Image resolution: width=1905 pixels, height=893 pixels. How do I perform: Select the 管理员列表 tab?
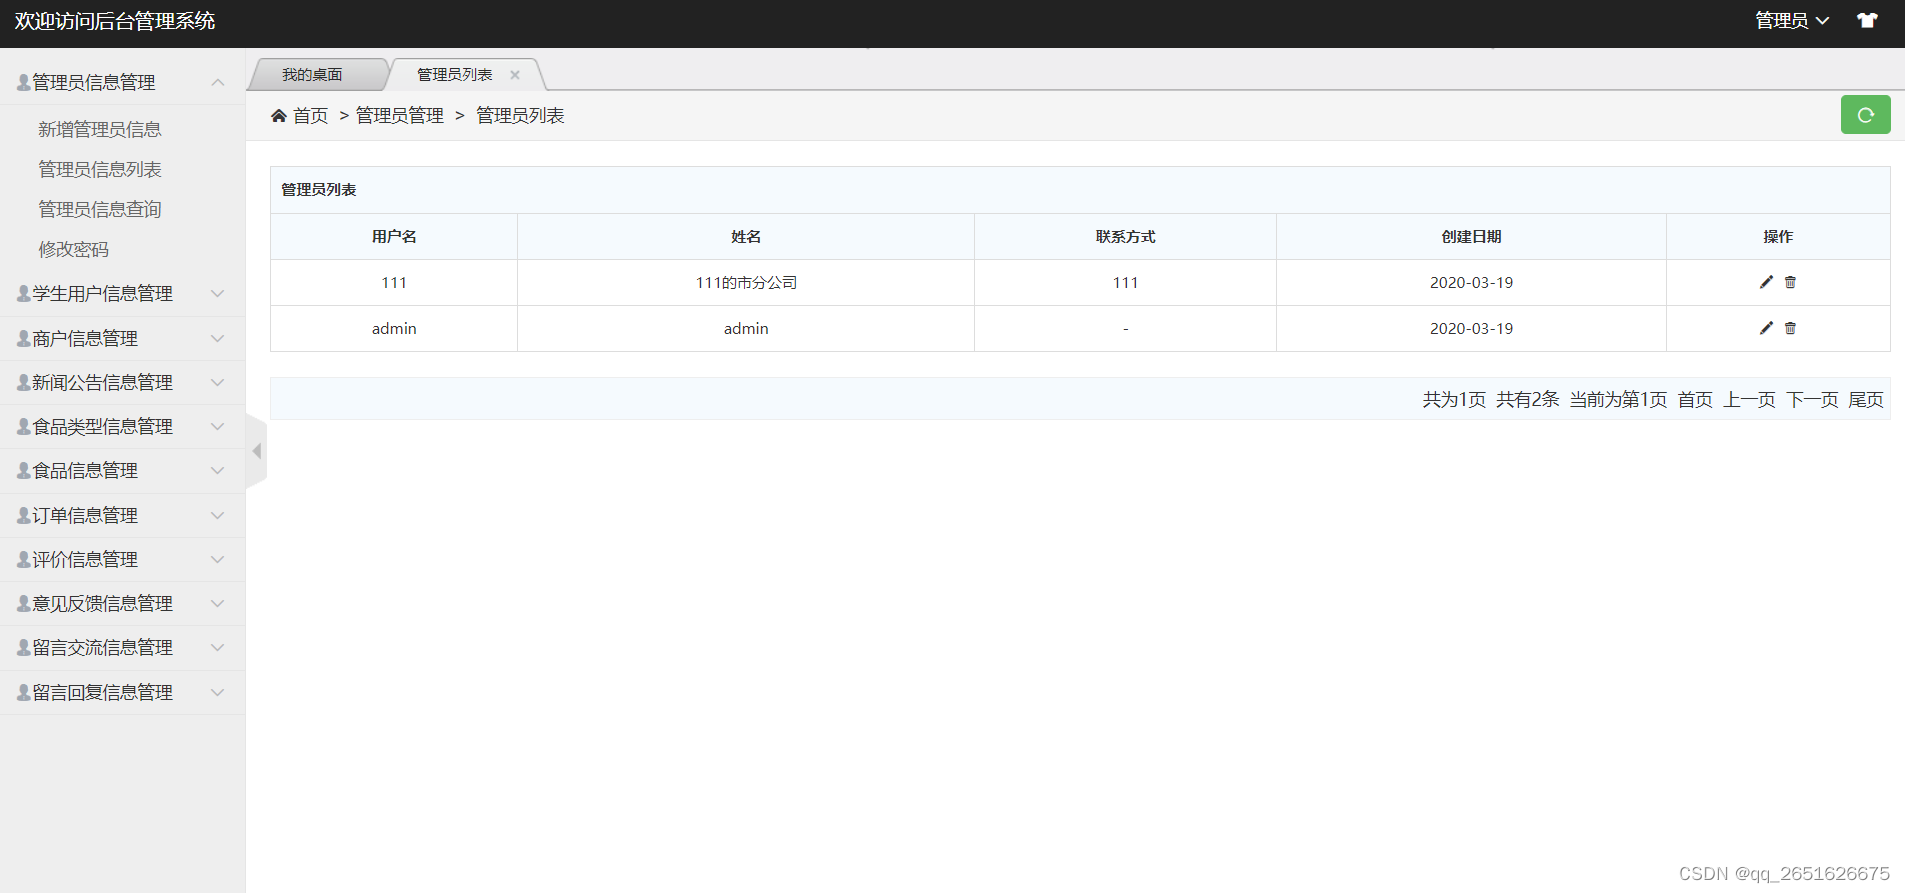tap(455, 75)
